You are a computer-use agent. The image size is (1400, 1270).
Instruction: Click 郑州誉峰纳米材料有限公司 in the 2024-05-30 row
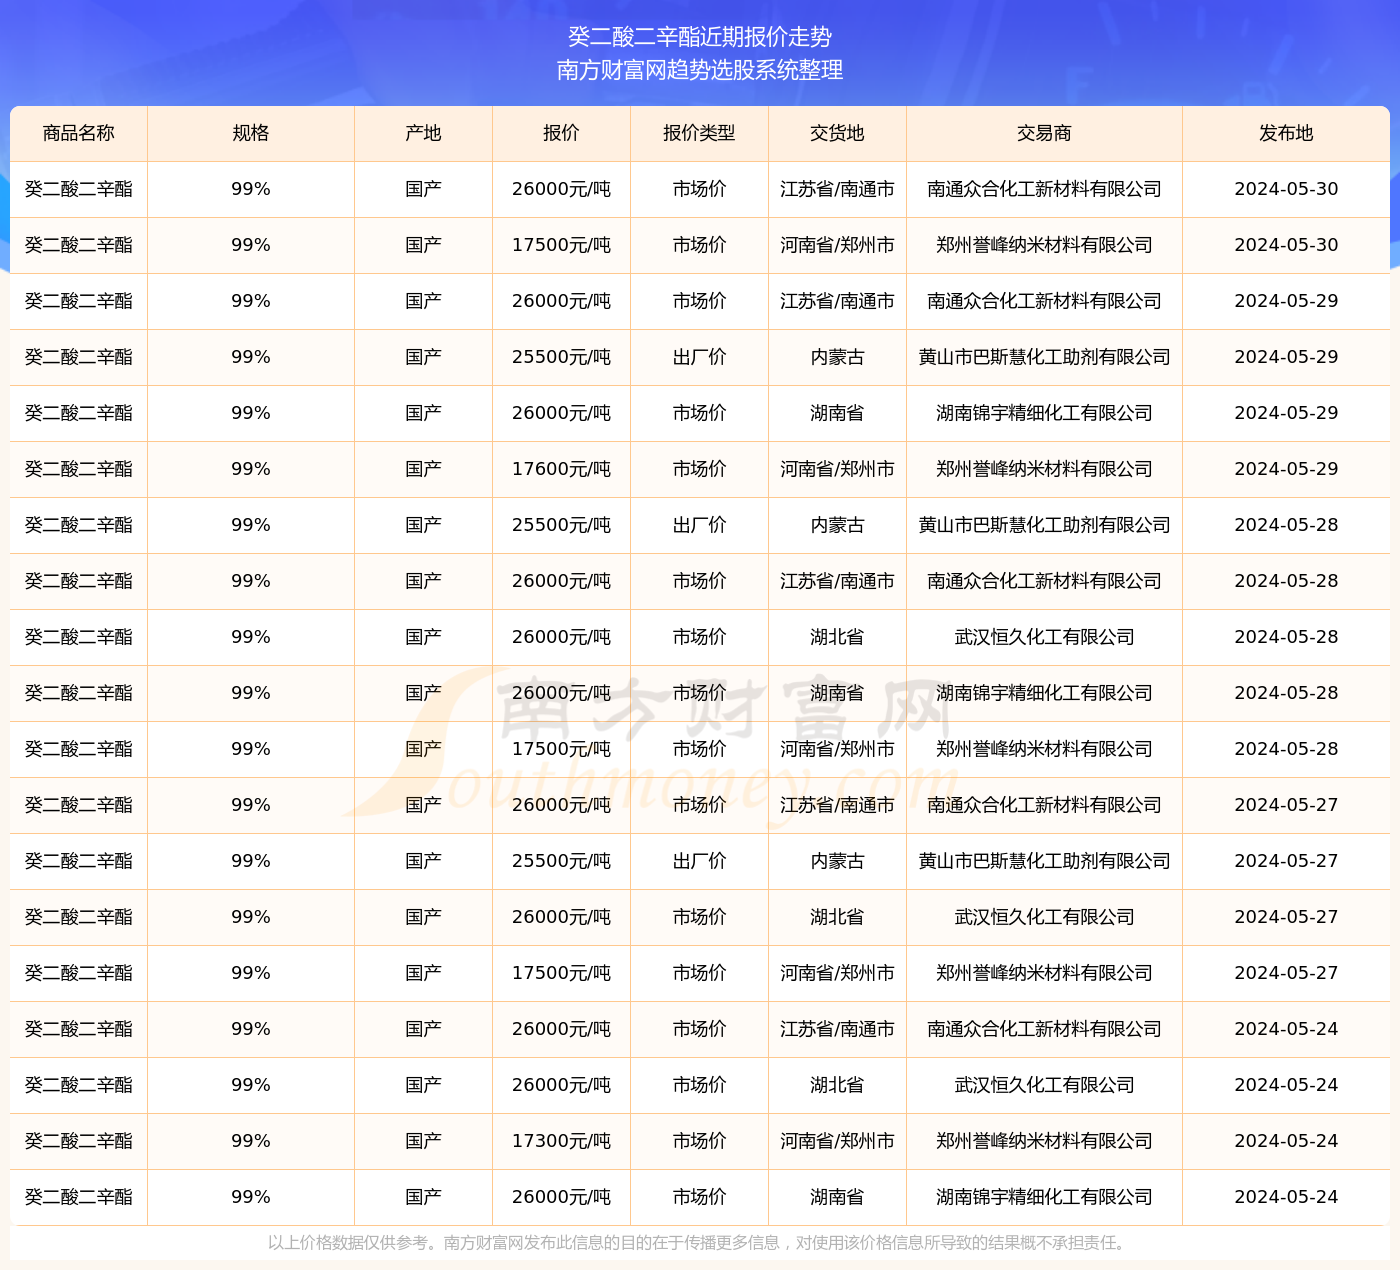click(1044, 245)
